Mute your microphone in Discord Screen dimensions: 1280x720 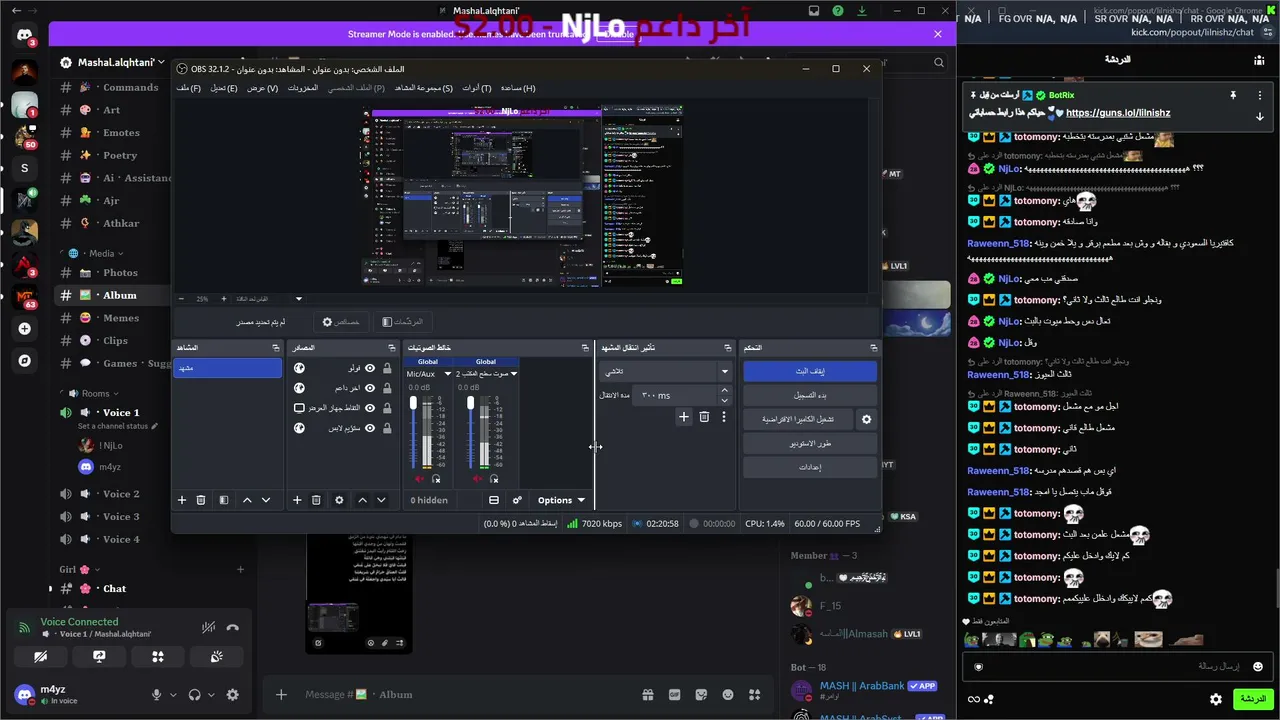coord(156,695)
